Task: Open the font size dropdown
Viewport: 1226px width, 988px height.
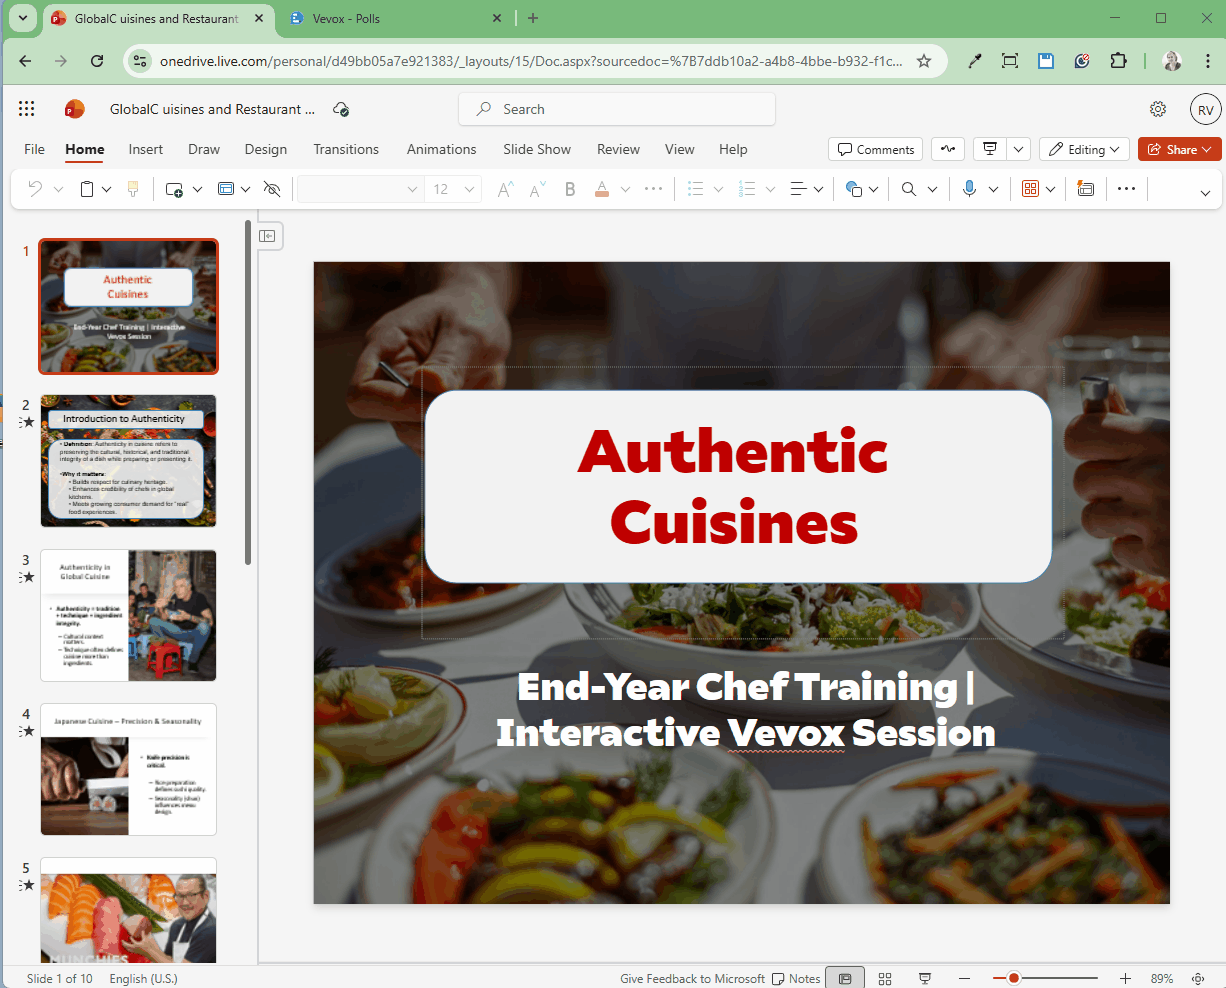Action: 468,188
